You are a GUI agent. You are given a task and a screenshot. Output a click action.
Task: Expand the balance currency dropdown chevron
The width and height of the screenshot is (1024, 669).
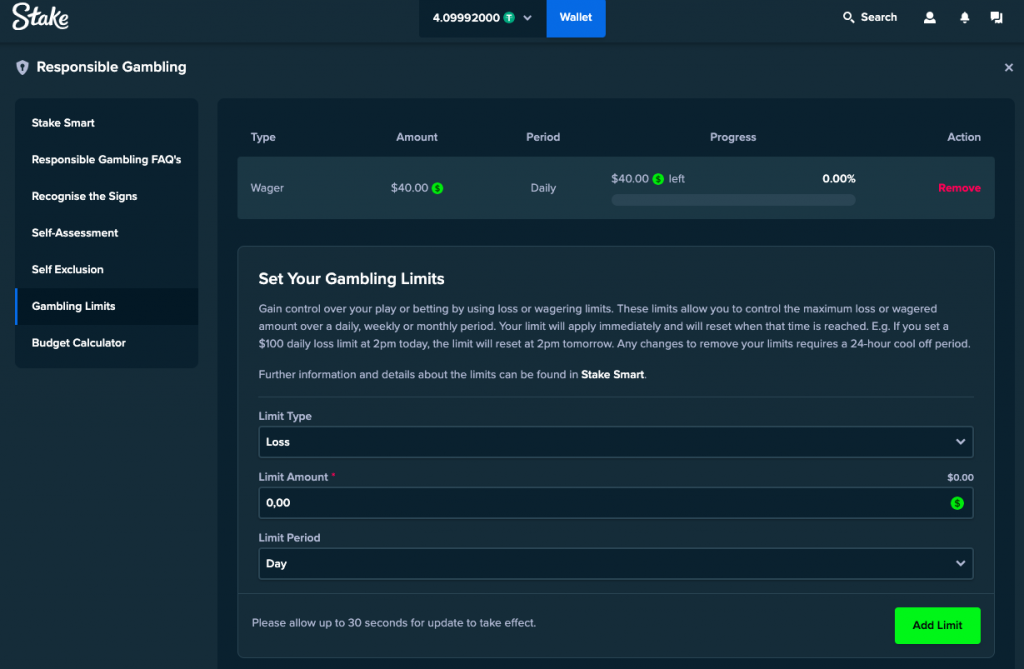527,18
